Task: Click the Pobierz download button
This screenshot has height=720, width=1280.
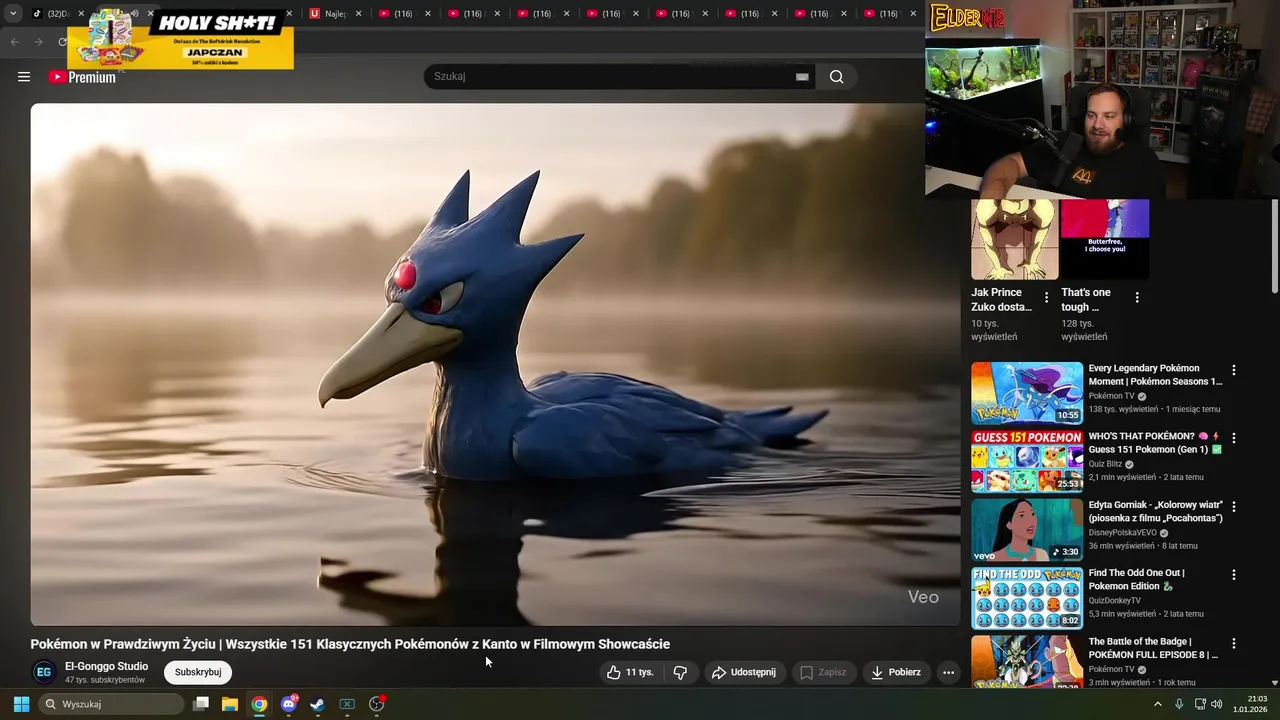Action: [896, 672]
